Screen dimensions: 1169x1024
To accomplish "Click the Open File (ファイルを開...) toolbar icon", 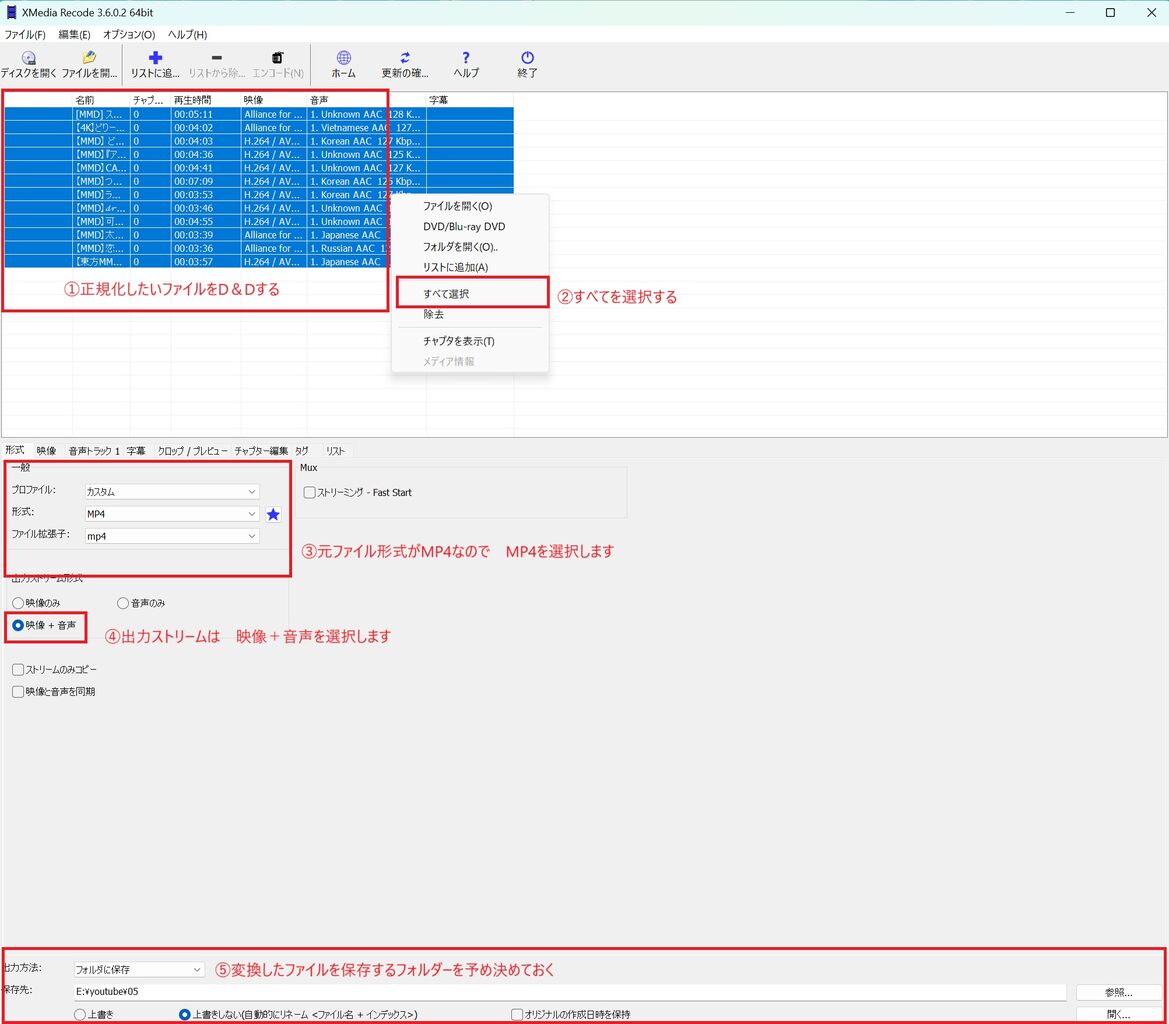I will 89,58.
